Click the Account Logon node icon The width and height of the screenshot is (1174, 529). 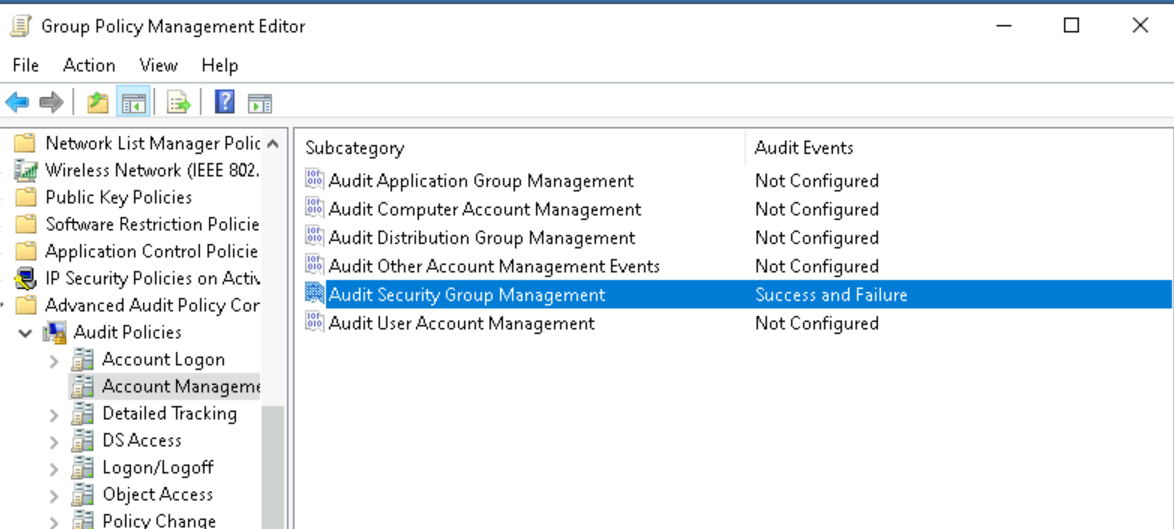pos(82,360)
